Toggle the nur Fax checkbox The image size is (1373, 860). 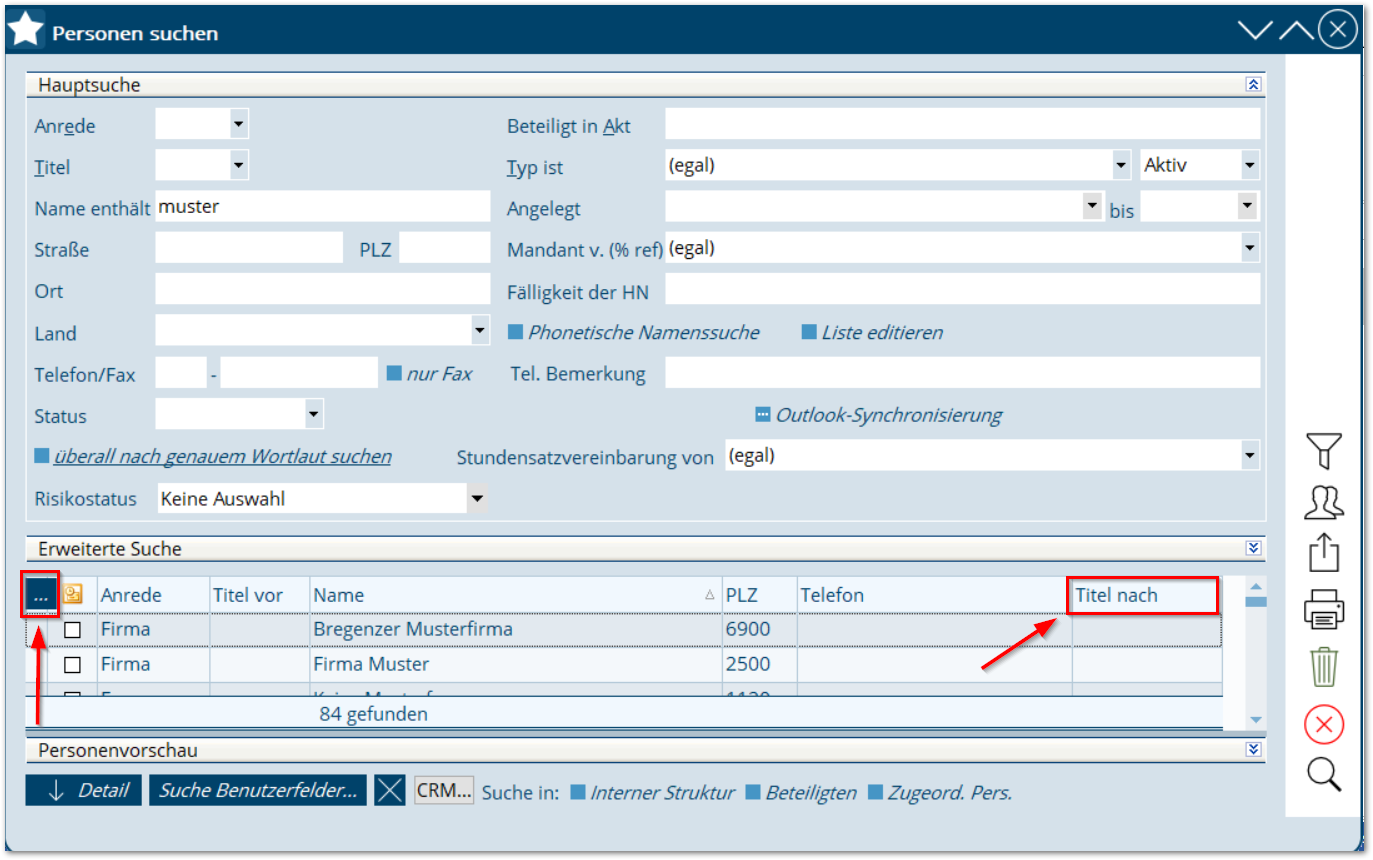(x=394, y=373)
